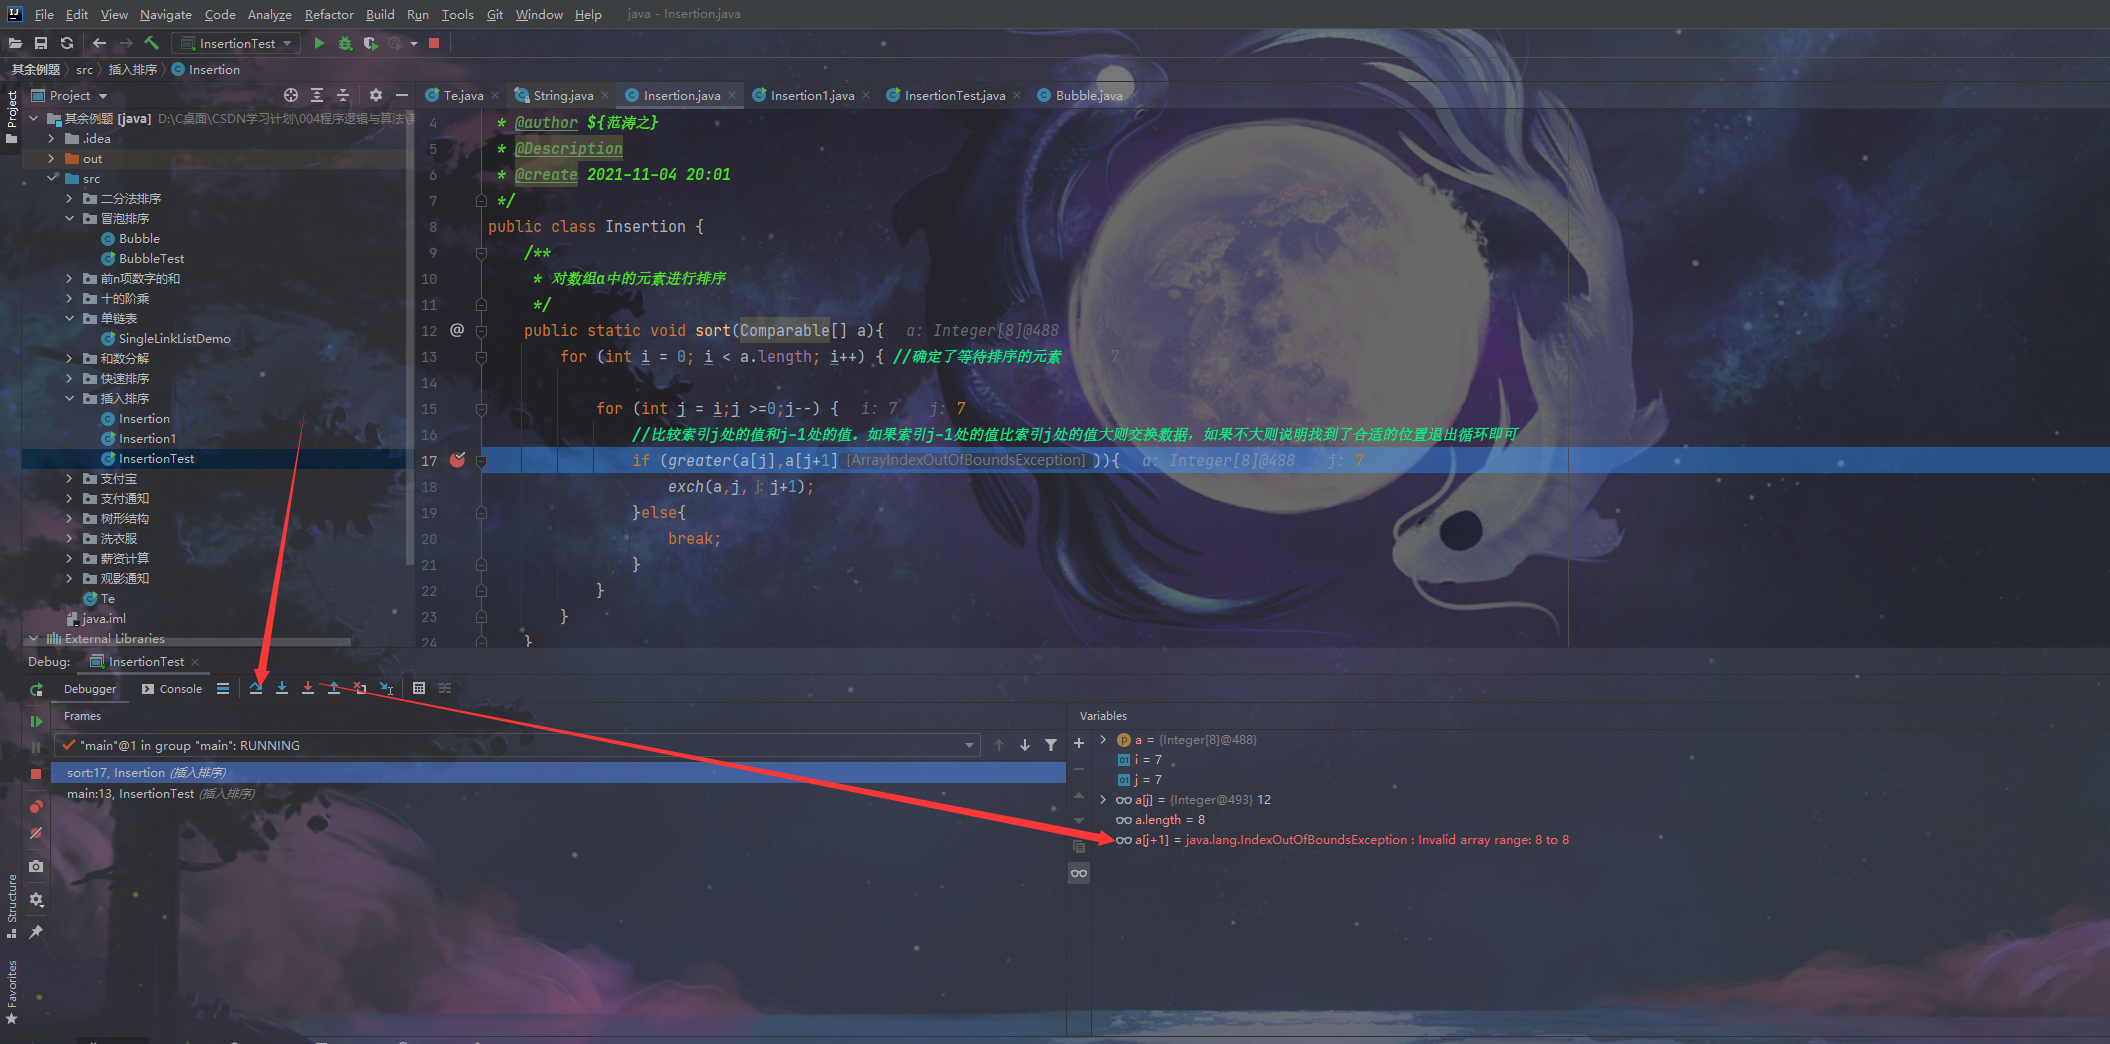Open the InsertionTest run configuration dropdown

pyautogui.click(x=237, y=43)
